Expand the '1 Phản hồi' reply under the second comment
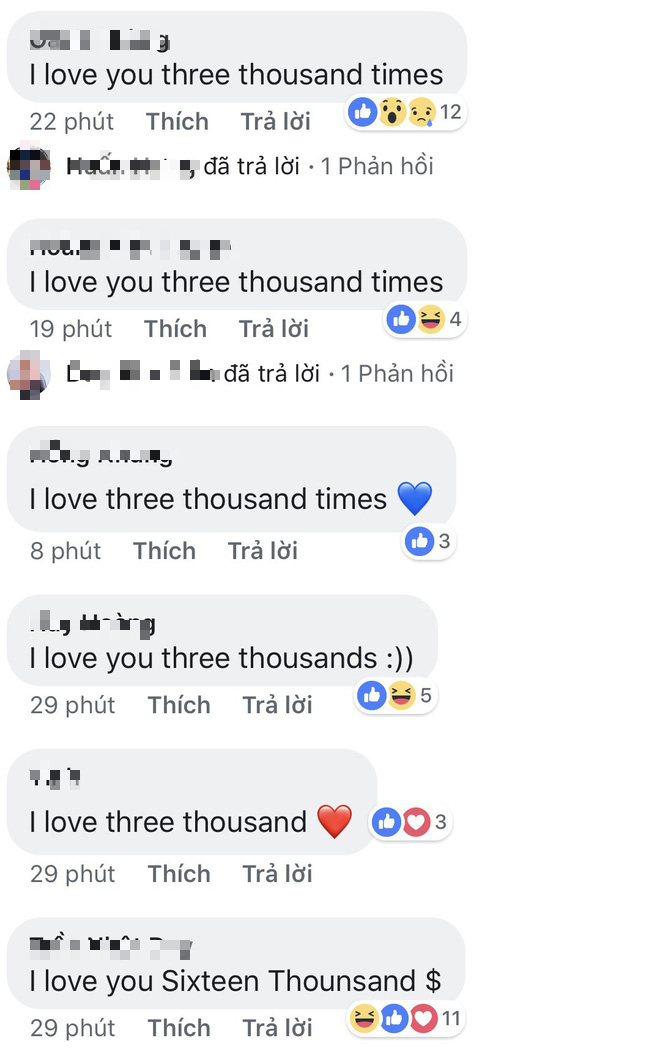The height and width of the screenshot is (1057, 660). [x=397, y=374]
